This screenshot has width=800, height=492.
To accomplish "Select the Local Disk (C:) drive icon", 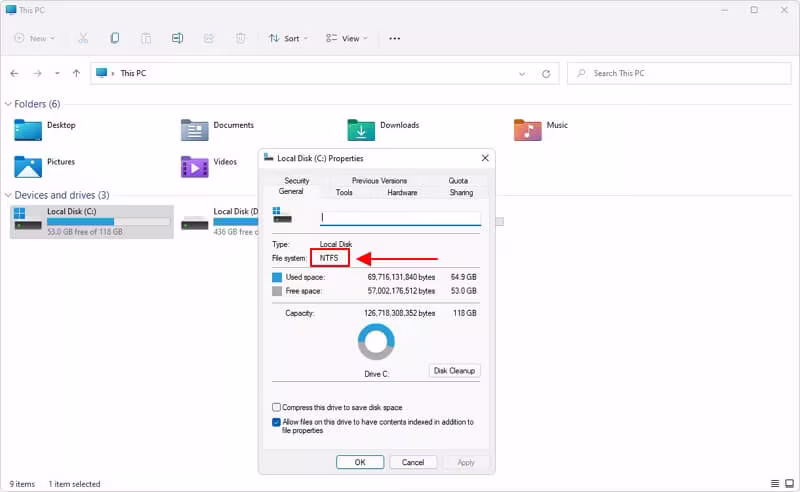I will (x=28, y=219).
